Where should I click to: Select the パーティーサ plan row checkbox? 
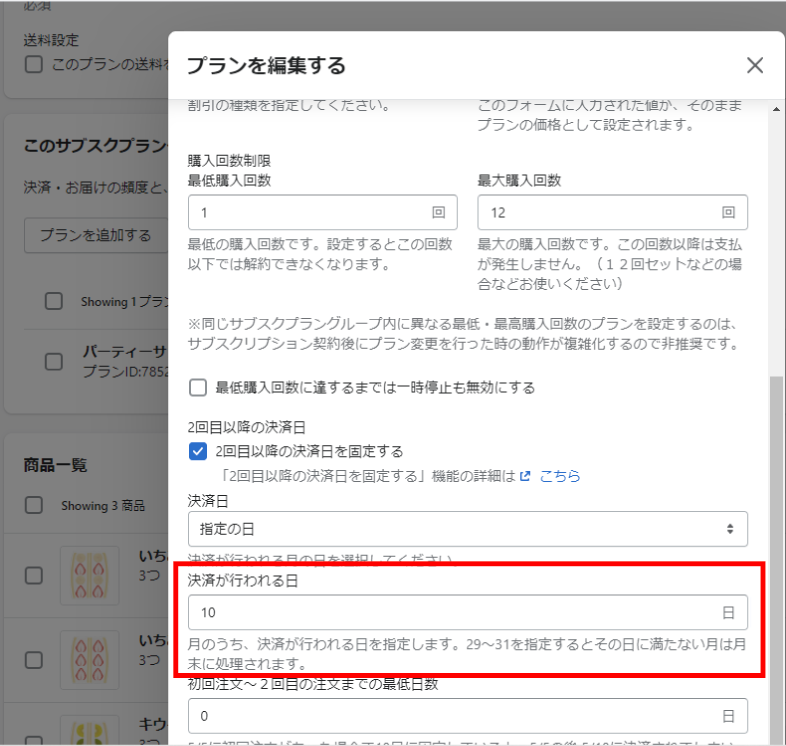[x=54, y=361]
